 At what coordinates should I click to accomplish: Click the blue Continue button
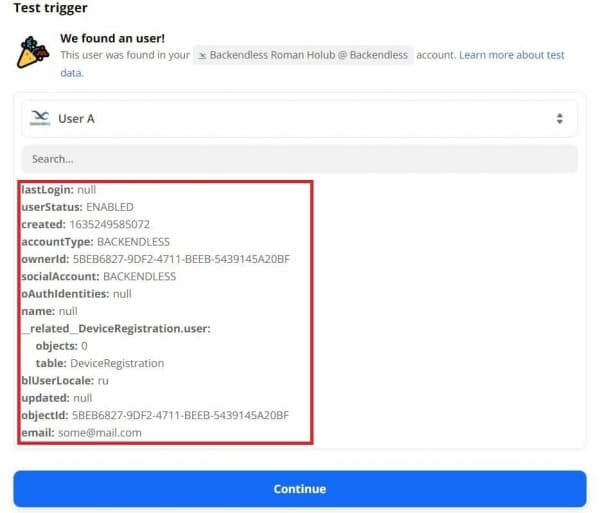[x=300, y=489]
